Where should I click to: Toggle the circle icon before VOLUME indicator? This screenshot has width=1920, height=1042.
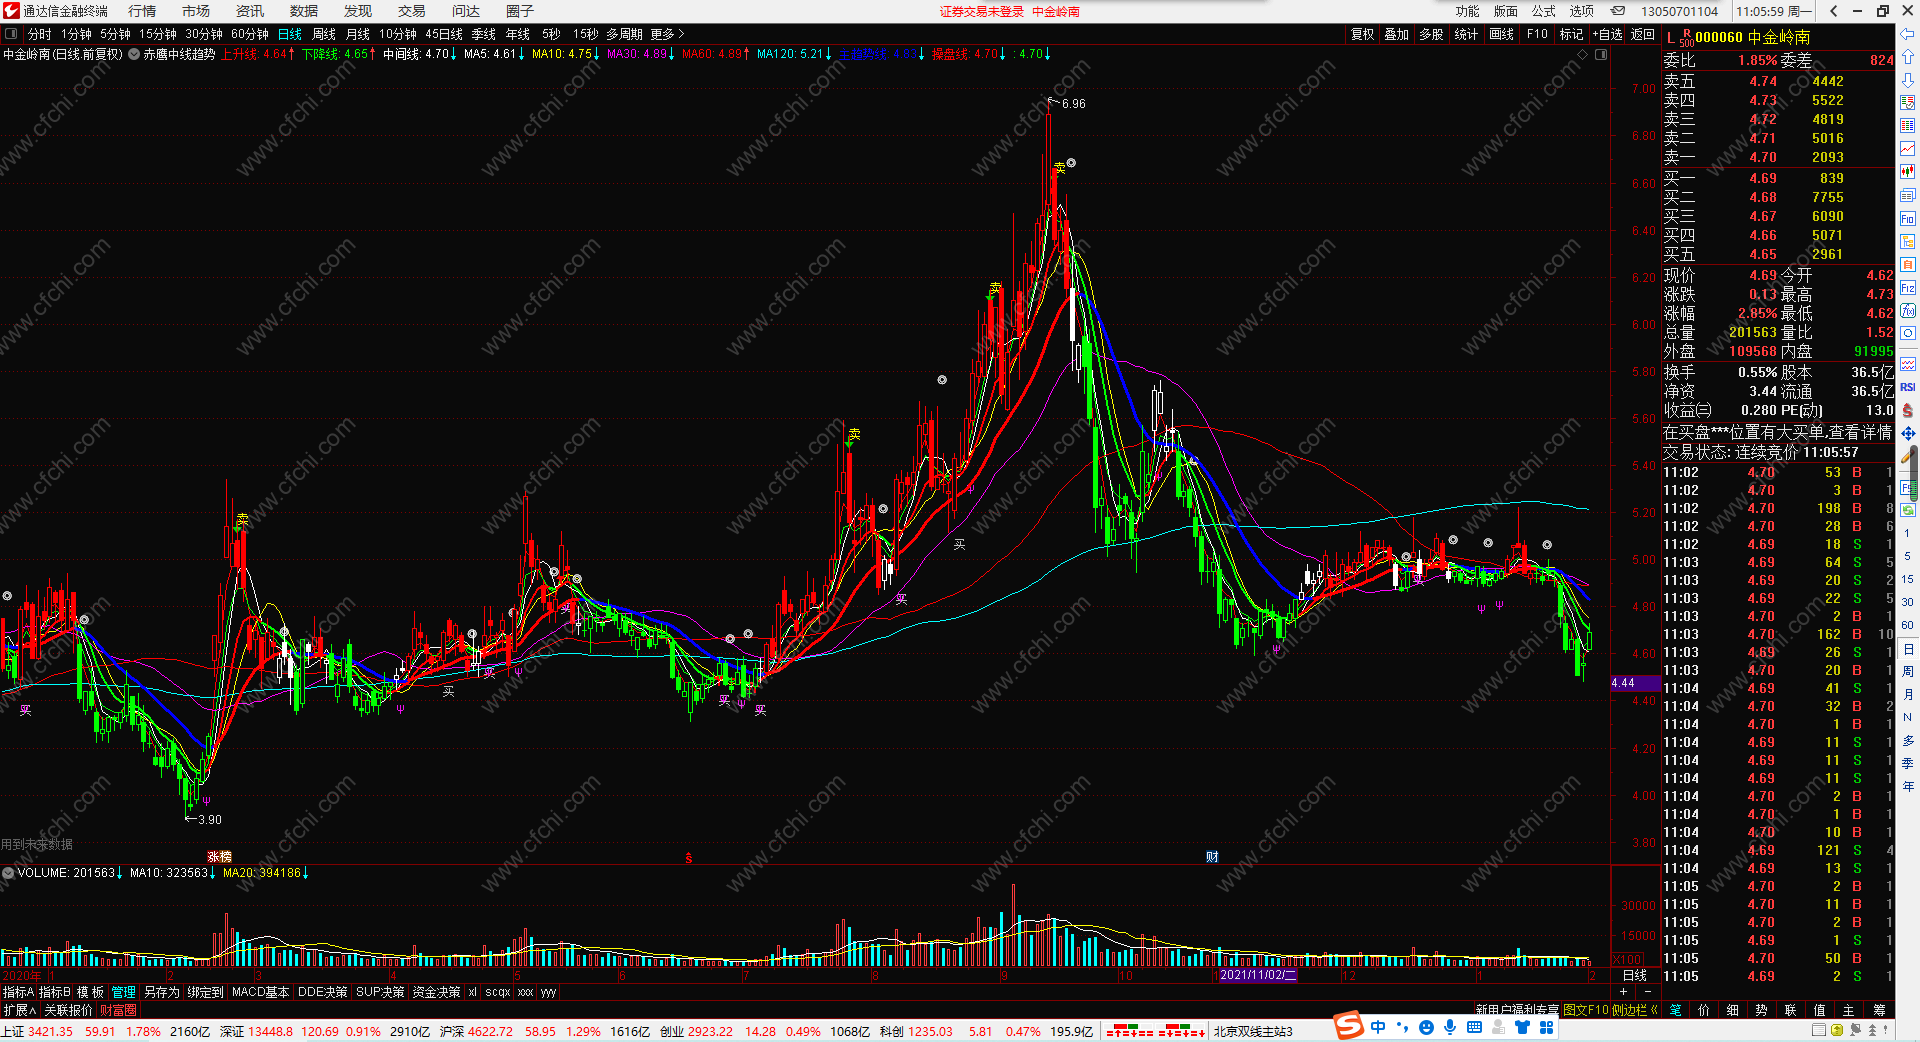pos(8,873)
